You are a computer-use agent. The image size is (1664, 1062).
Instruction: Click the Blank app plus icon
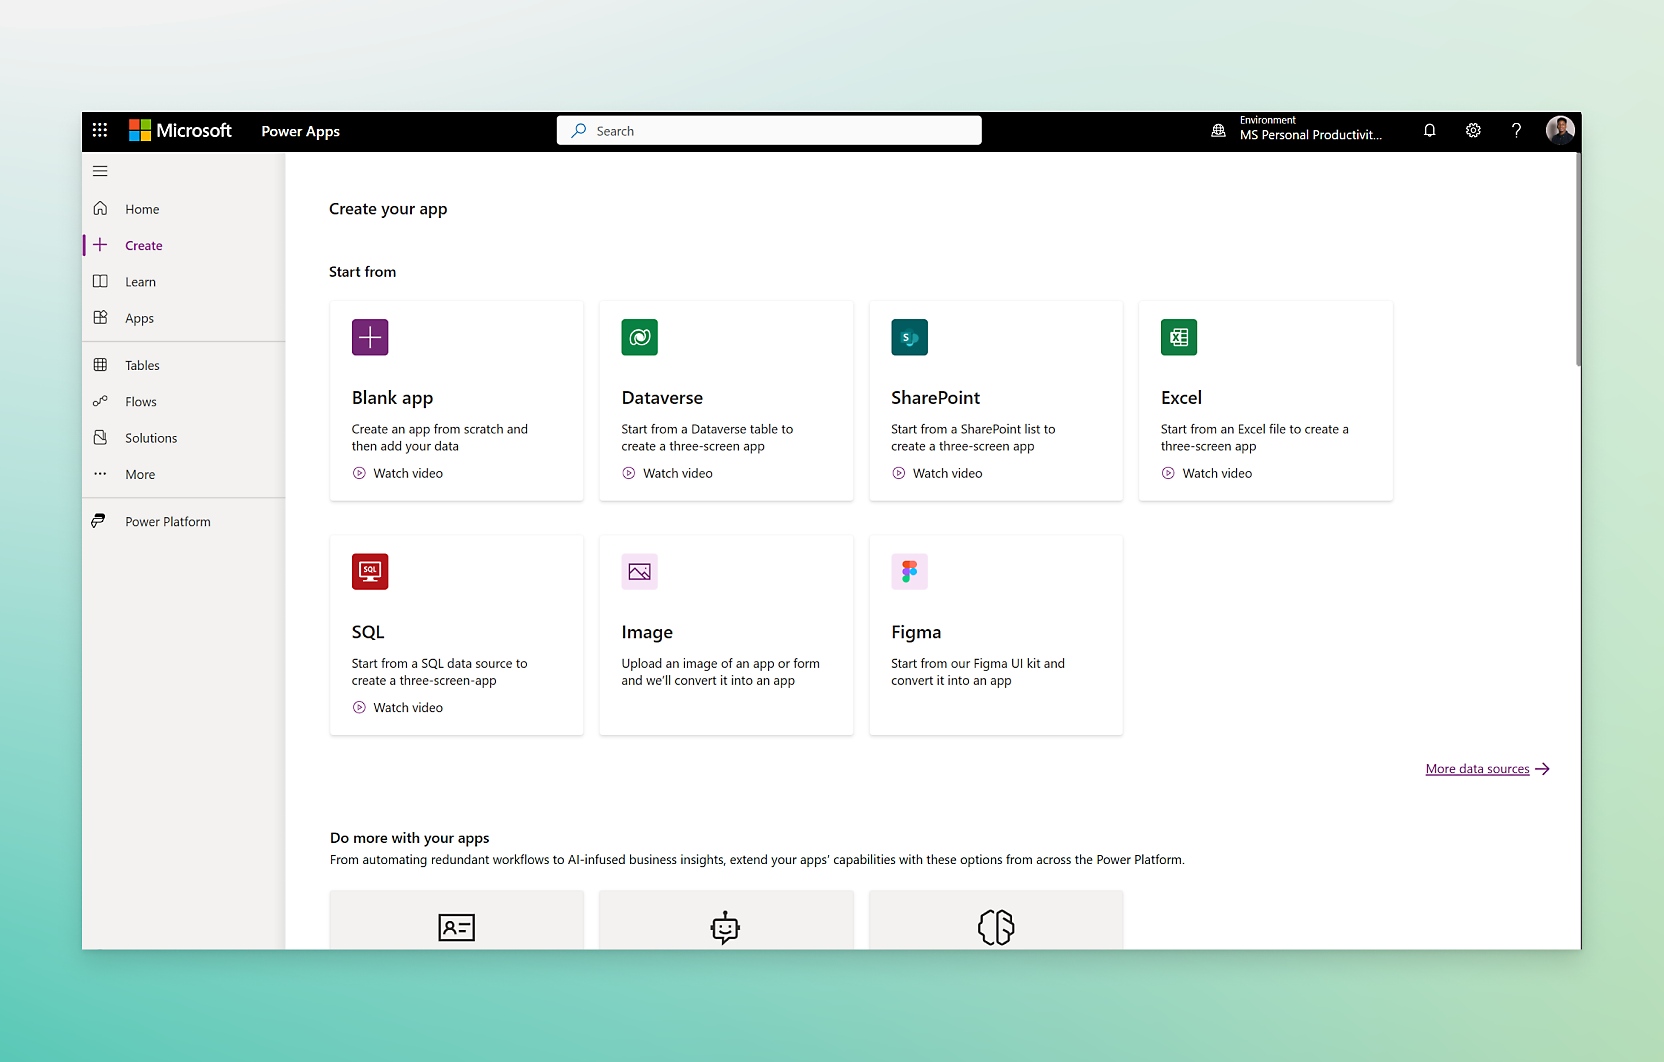pyautogui.click(x=369, y=337)
